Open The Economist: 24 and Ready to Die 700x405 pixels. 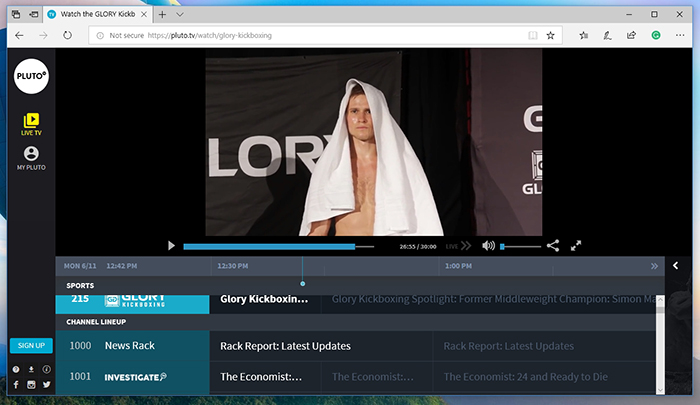click(545, 377)
